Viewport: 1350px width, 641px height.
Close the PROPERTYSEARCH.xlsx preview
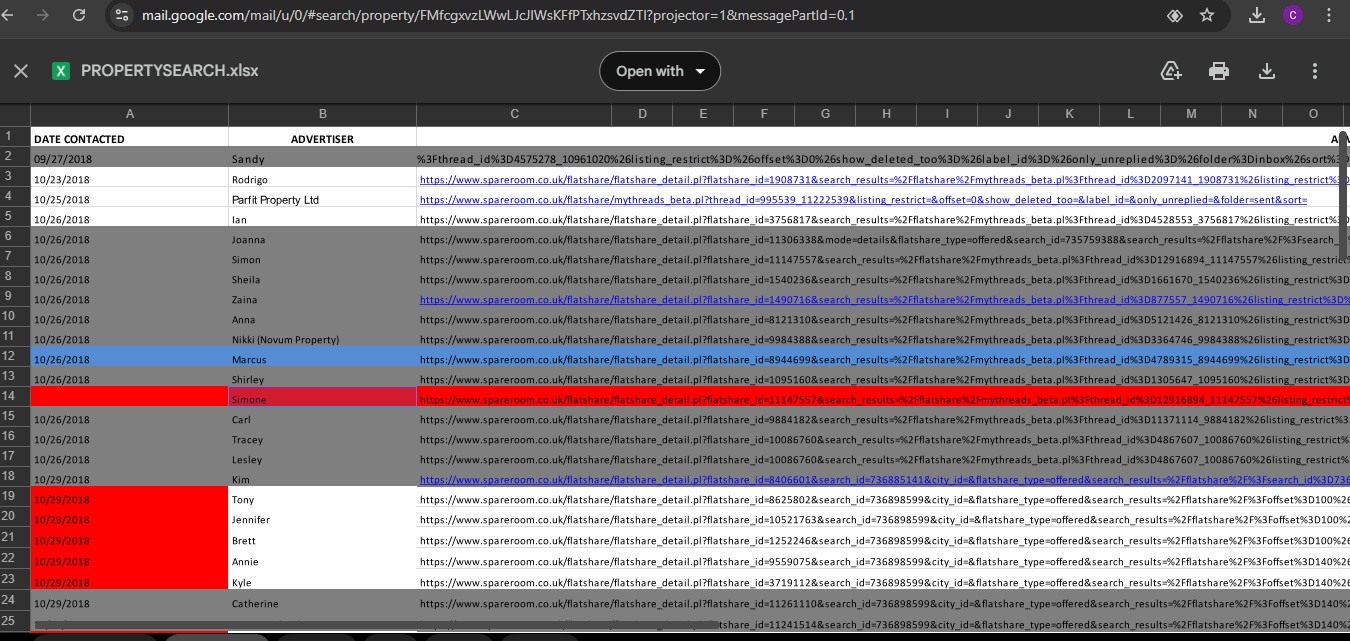tap(21, 71)
